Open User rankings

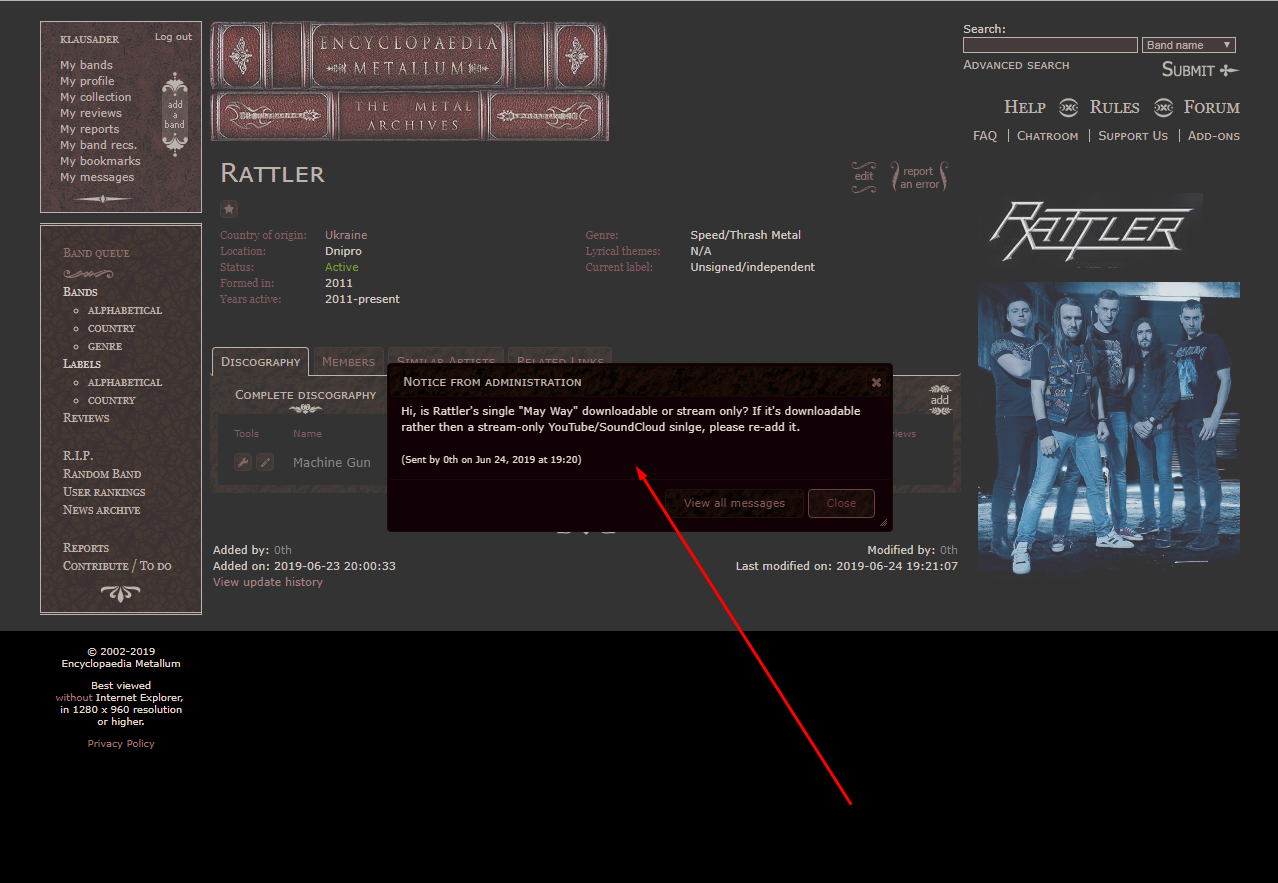104,492
